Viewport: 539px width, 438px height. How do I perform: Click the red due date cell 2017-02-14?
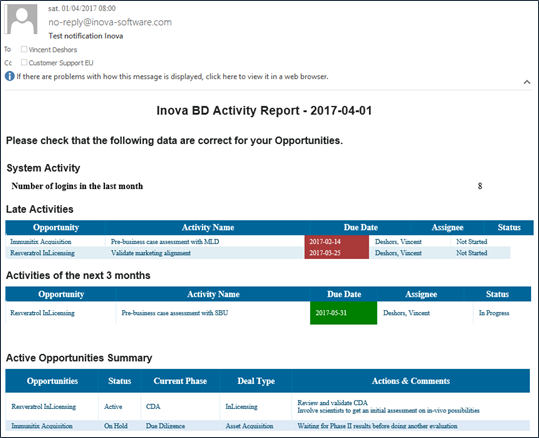click(337, 241)
